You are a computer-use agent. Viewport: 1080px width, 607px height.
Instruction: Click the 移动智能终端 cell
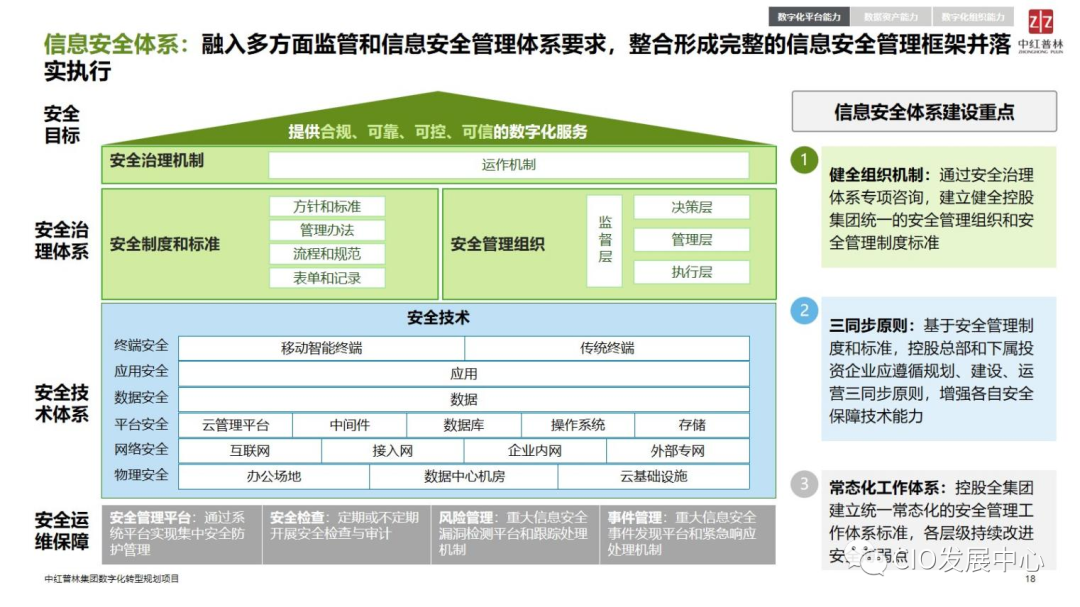pyautogui.click(x=322, y=348)
